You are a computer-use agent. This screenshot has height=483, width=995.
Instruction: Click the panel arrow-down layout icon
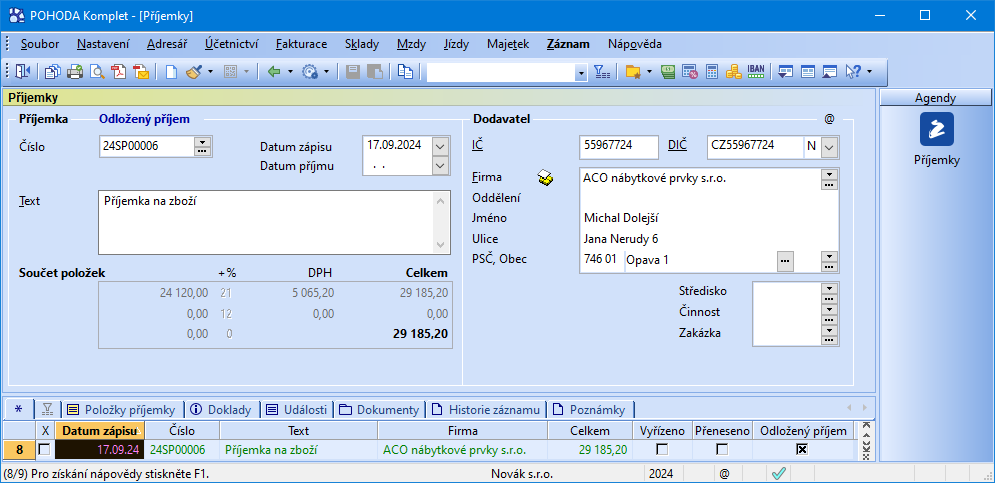pyautogui.click(x=786, y=72)
